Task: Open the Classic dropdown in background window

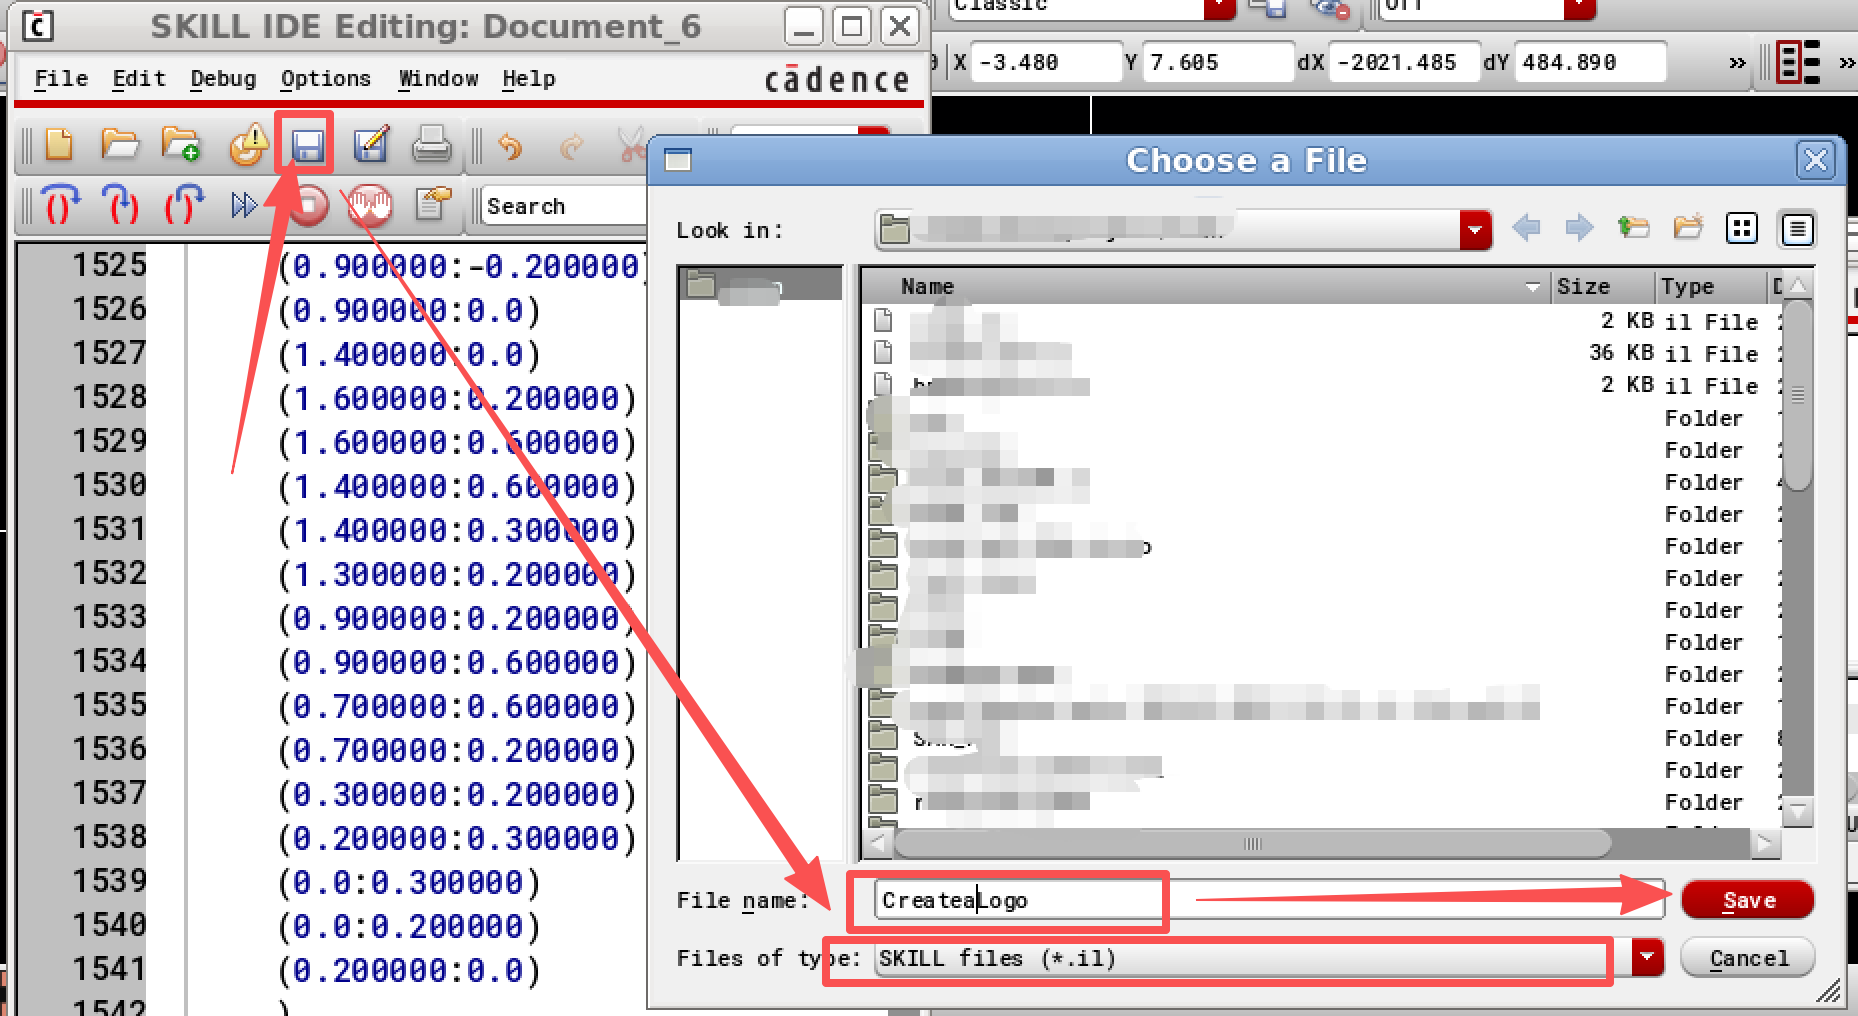Action: point(1219,8)
